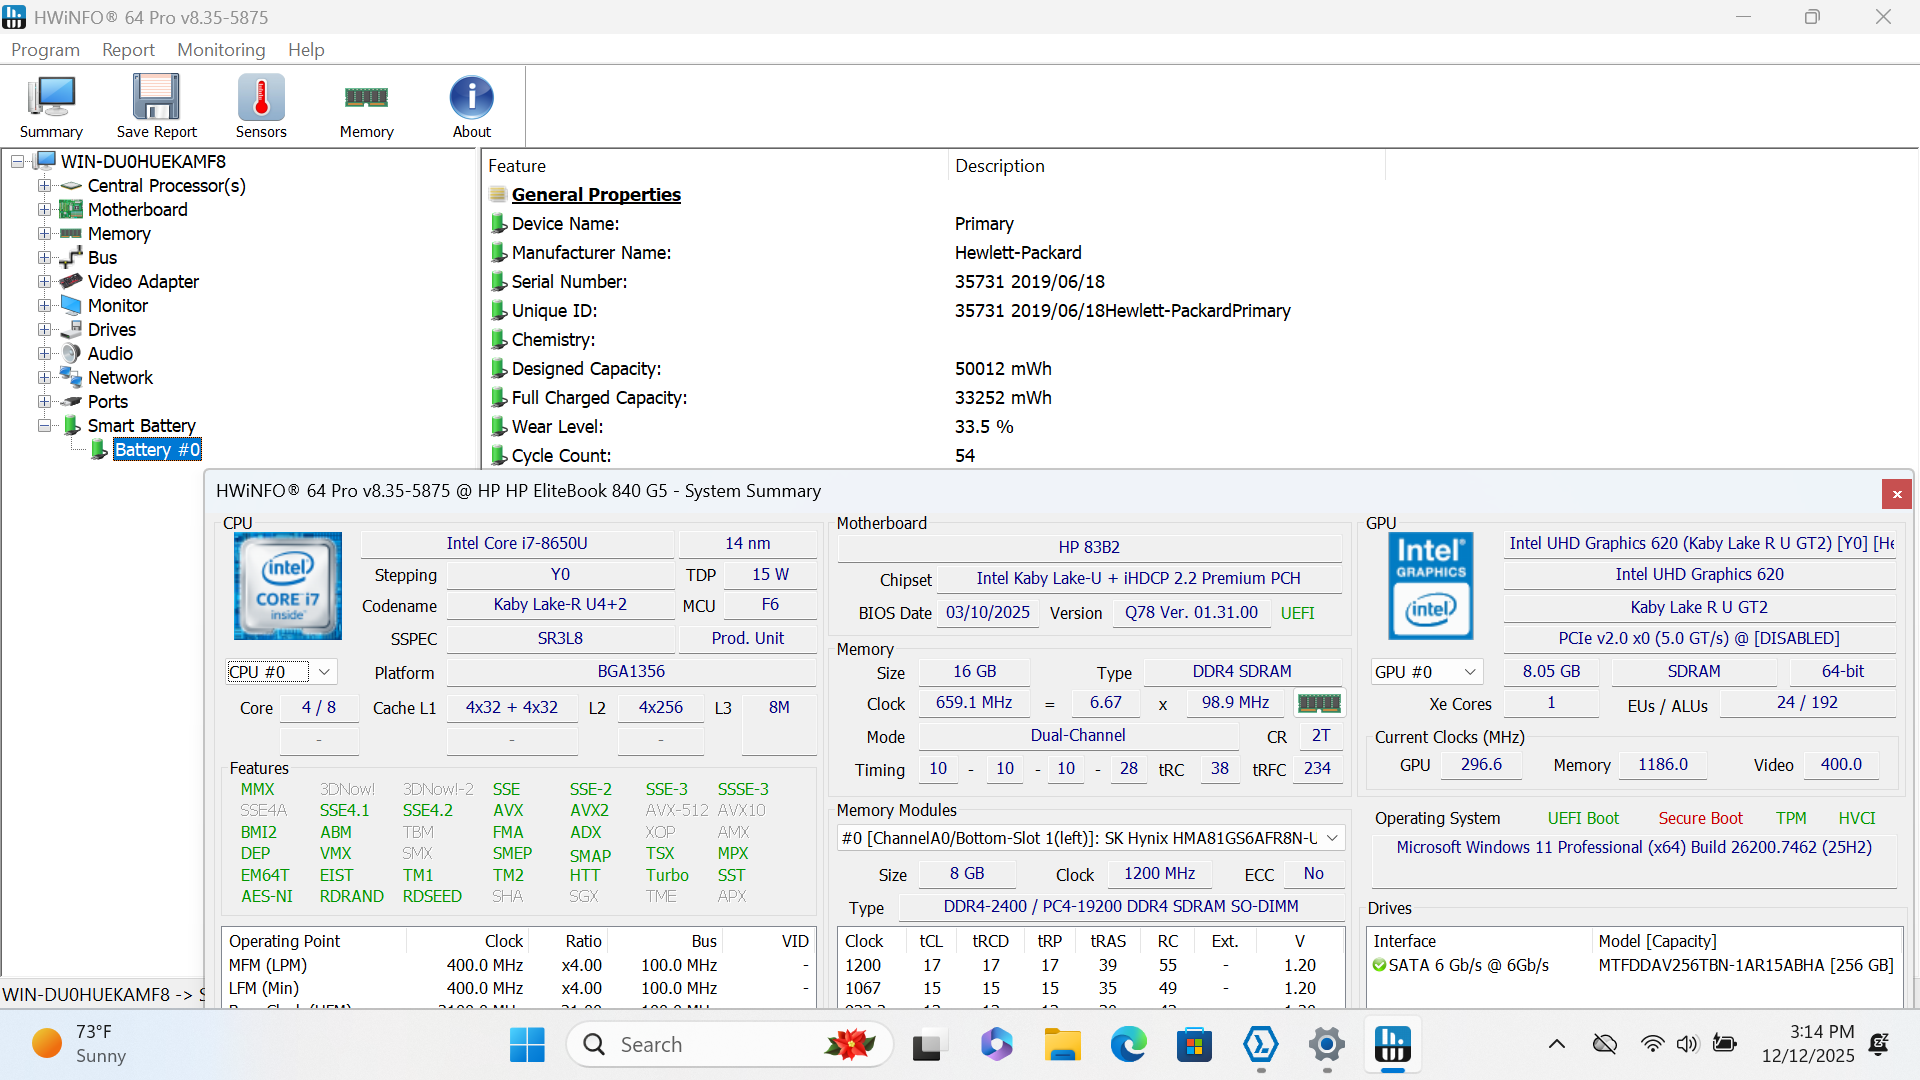1920x1080 pixels.
Task: Click the Intel Graphics logo image
Action: (1430, 586)
